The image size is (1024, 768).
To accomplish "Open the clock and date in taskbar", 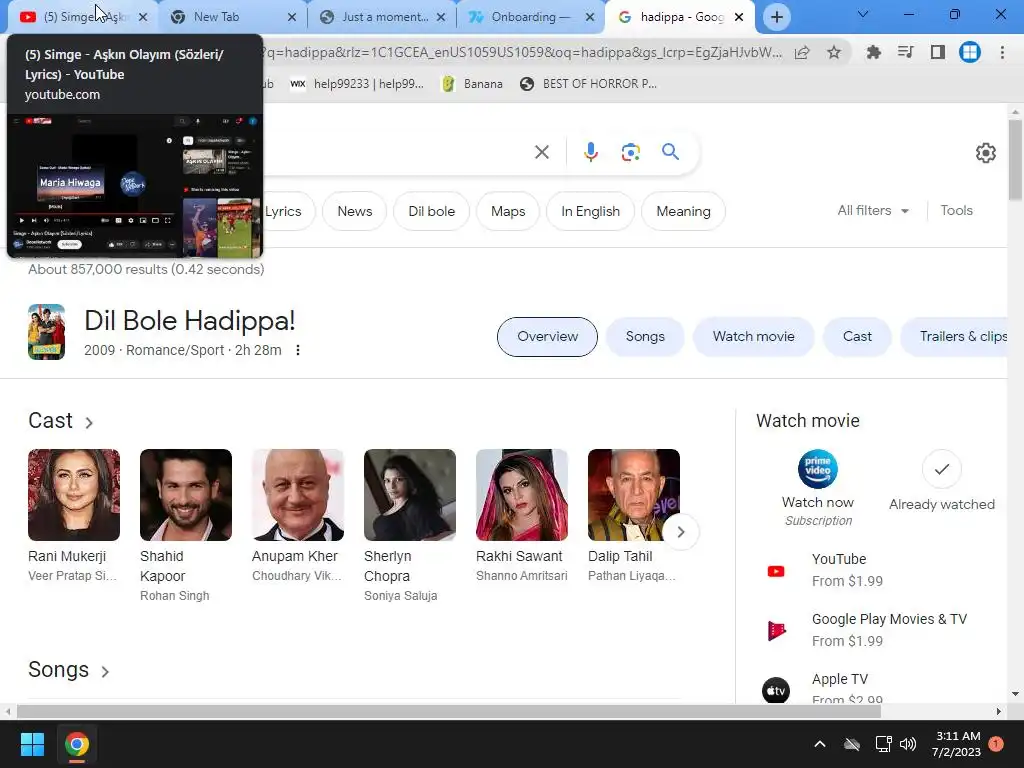I will coord(956,744).
